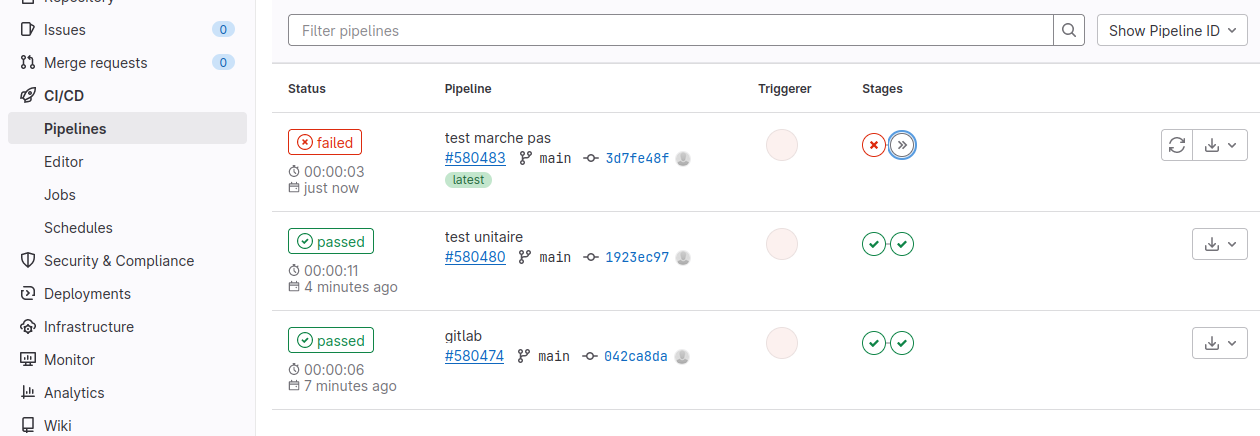Screen dimensions: 1260x436
Task: Click the skipped stage icon for pipeline #580483
Action: [x=902, y=145]
